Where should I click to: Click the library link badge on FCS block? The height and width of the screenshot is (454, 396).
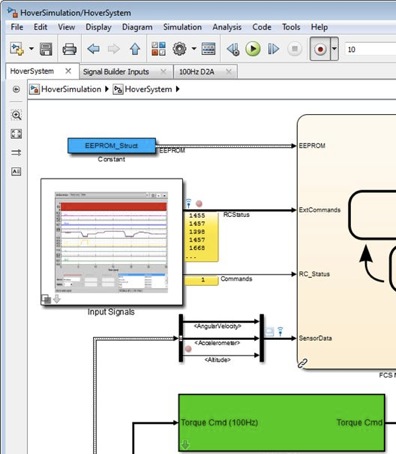[302, 363]
